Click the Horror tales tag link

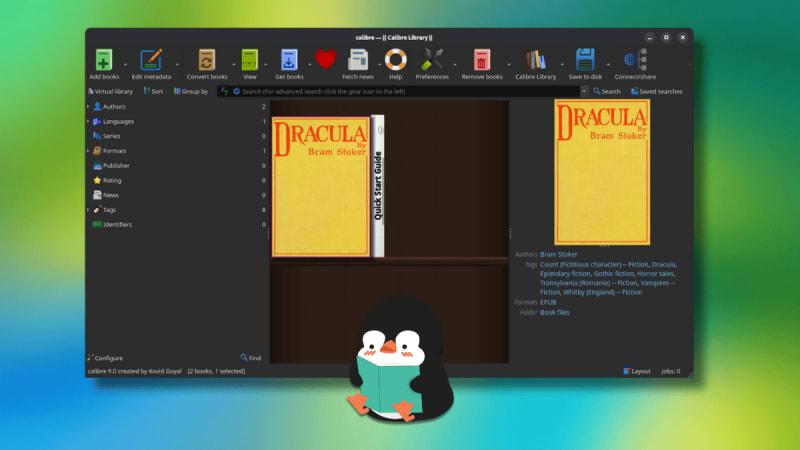coord(656,273)
